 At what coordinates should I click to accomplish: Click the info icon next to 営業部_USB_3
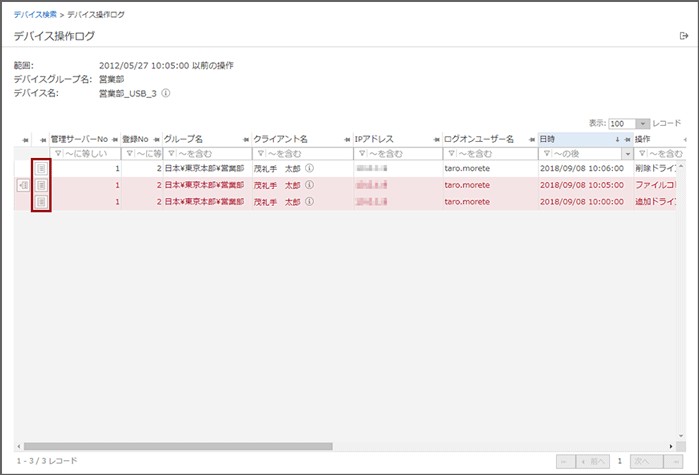(166, 93)
